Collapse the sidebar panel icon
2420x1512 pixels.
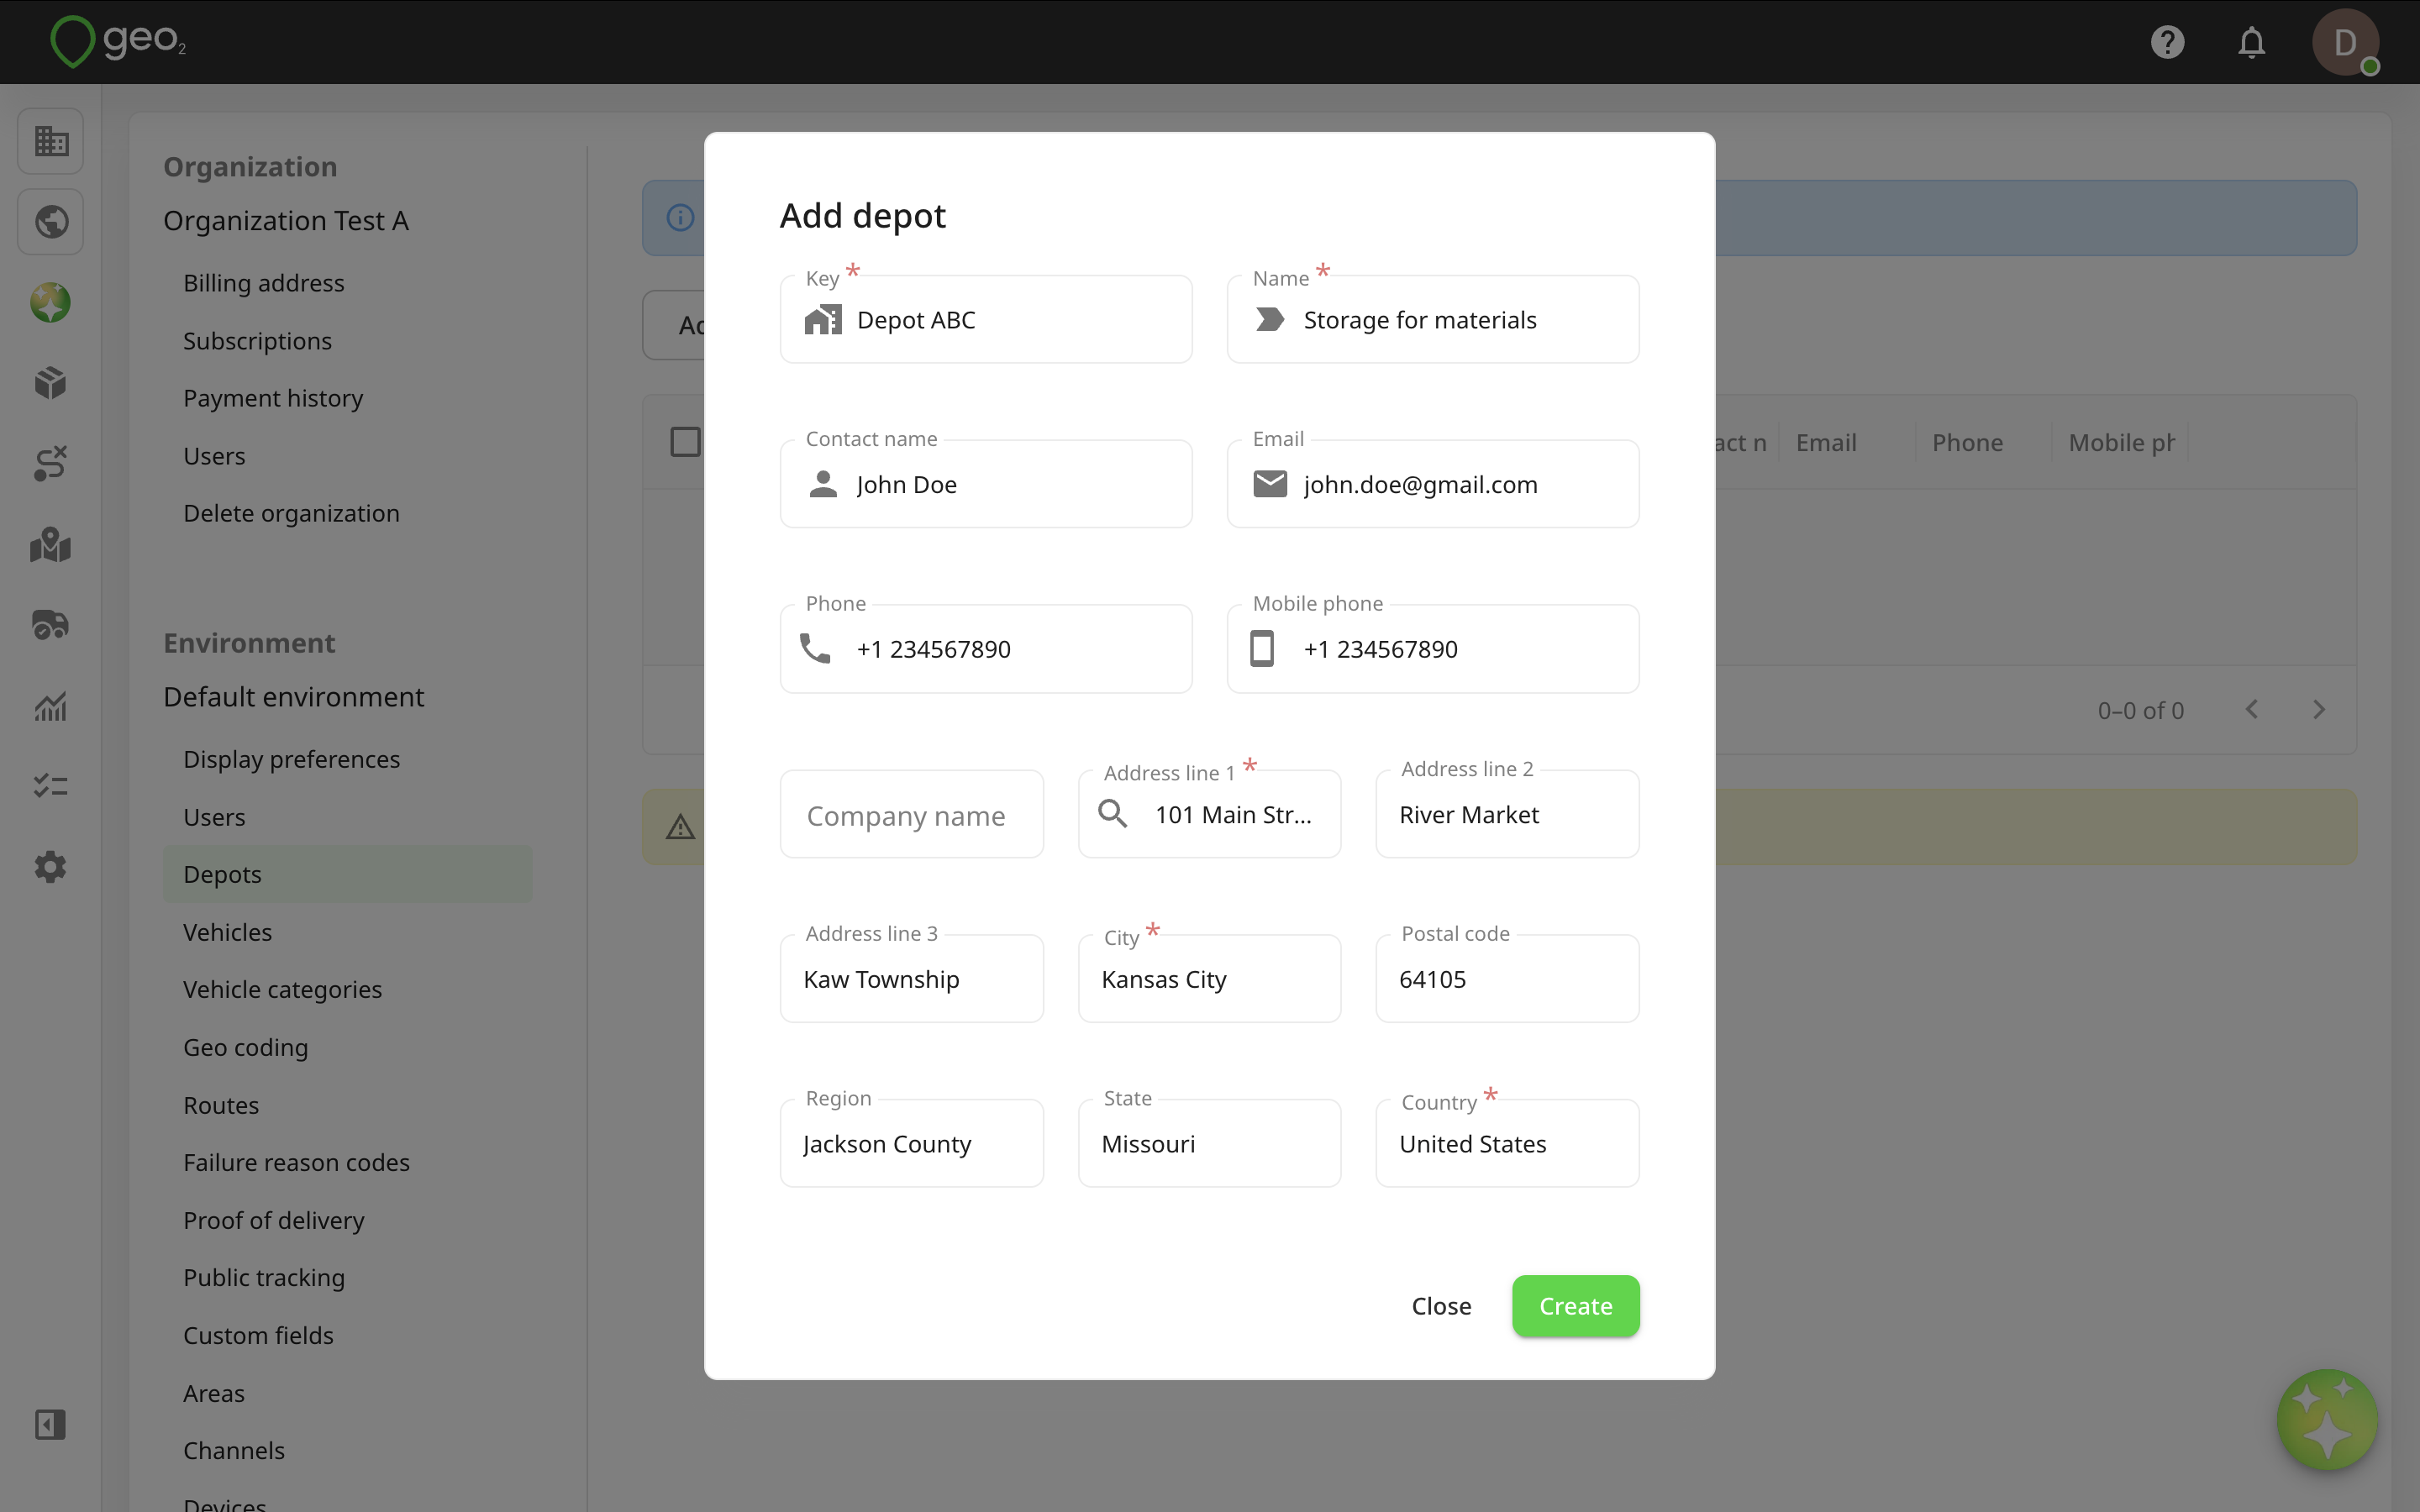click(x=51, y=1424)
